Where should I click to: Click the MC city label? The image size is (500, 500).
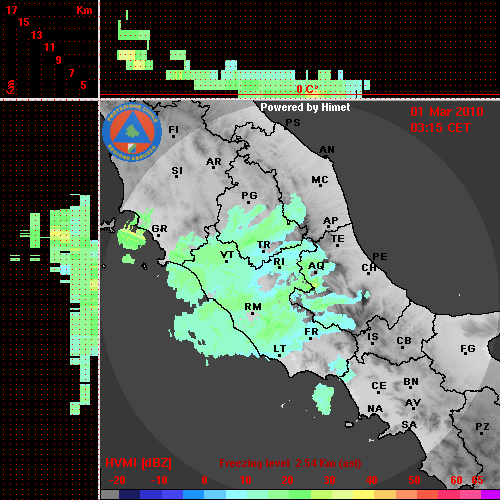pos(320,180)
